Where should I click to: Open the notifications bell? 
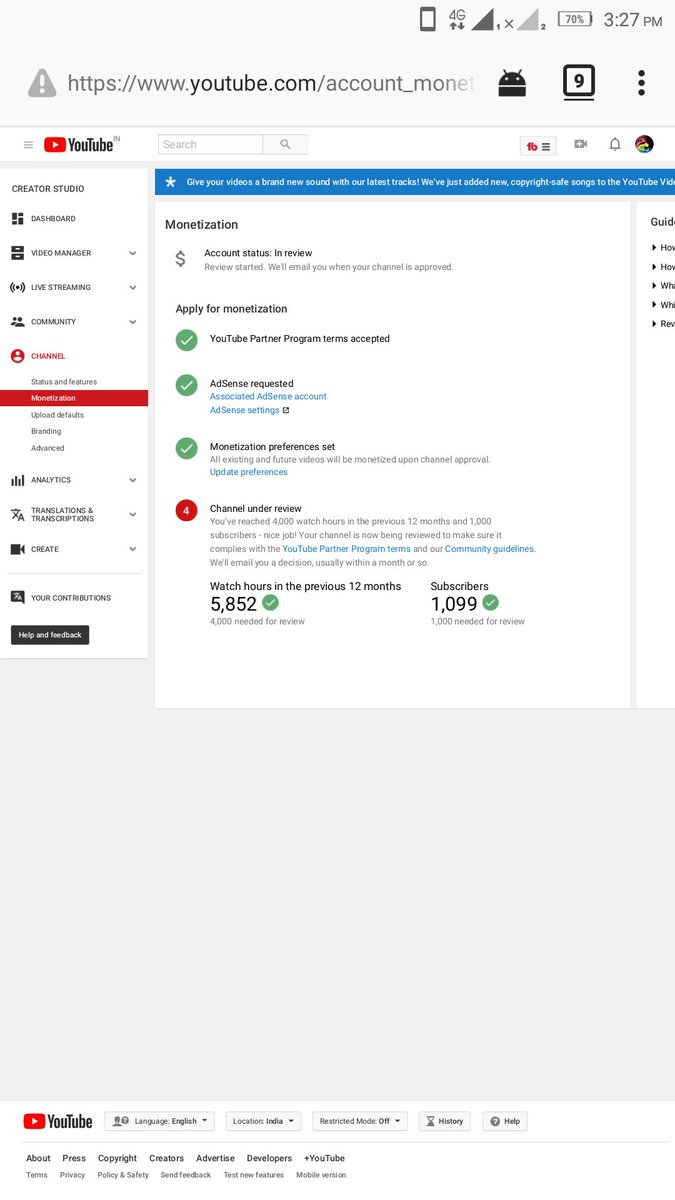click(x=615, y=144)
